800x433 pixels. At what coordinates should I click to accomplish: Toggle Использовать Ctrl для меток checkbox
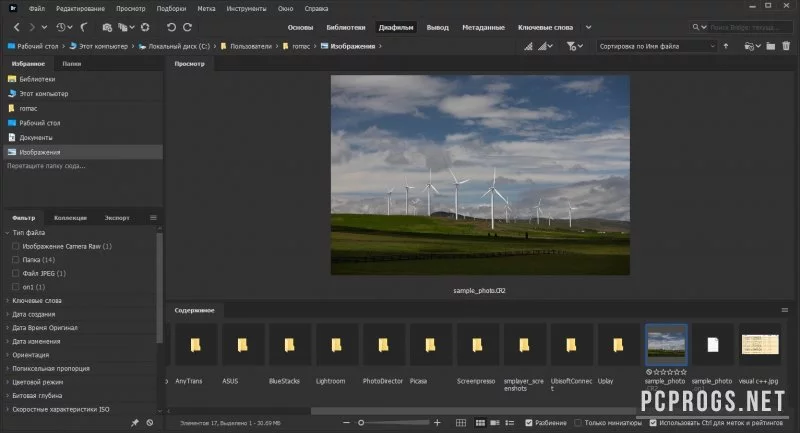(x=653, y=423)
